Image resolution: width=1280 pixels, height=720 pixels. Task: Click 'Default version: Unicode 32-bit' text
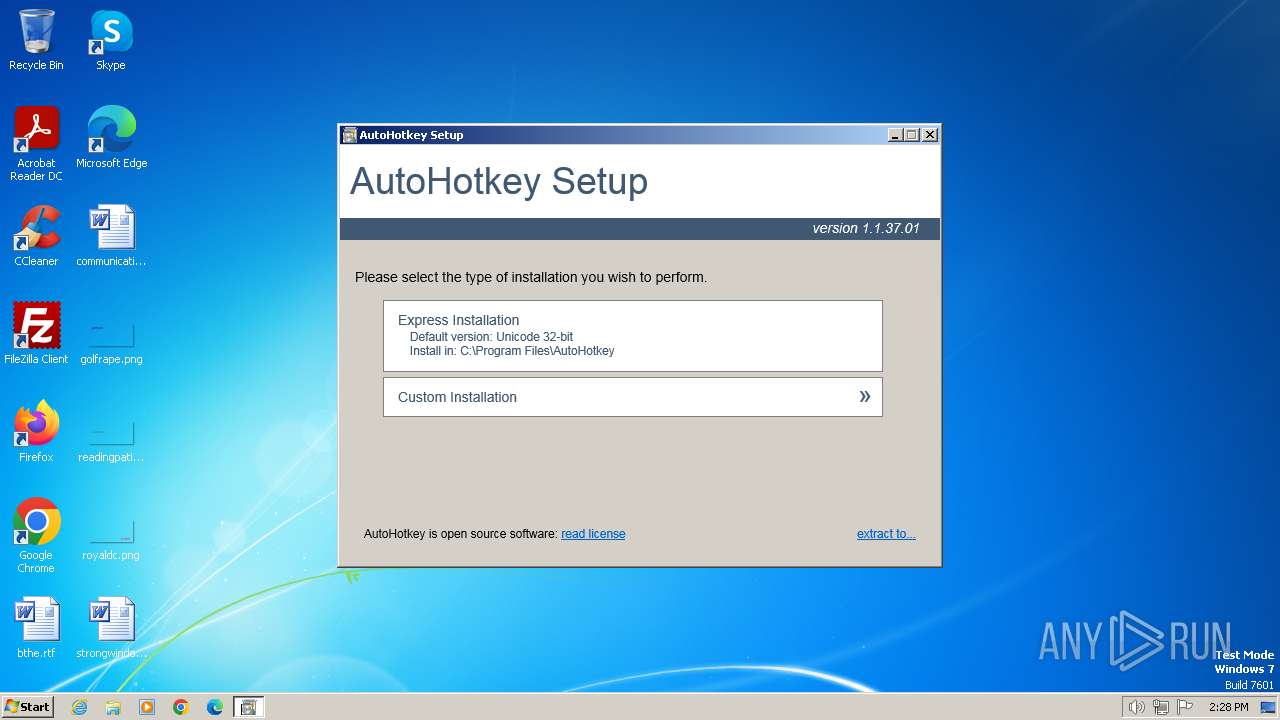point(491,337)
